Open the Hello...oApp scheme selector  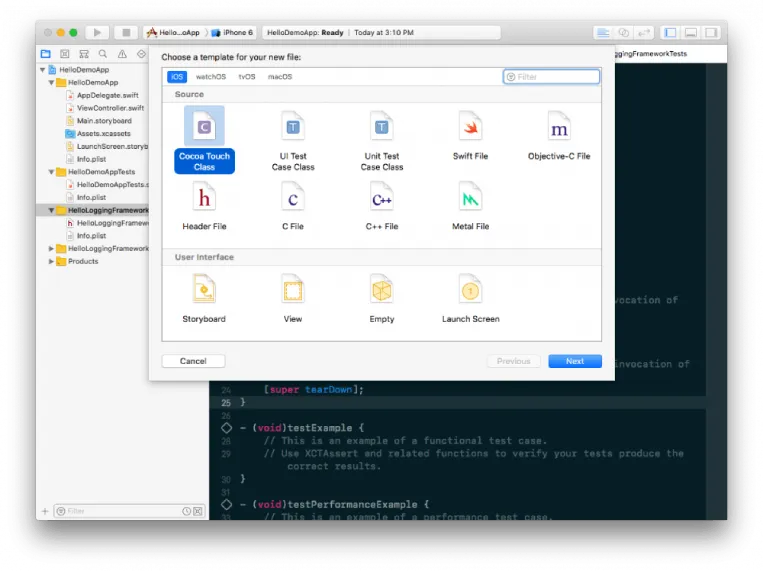coord(173,33)
